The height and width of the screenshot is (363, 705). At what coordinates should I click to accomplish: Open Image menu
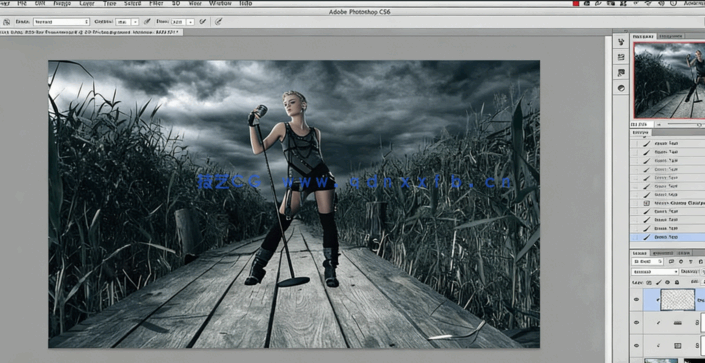[62, 3]
